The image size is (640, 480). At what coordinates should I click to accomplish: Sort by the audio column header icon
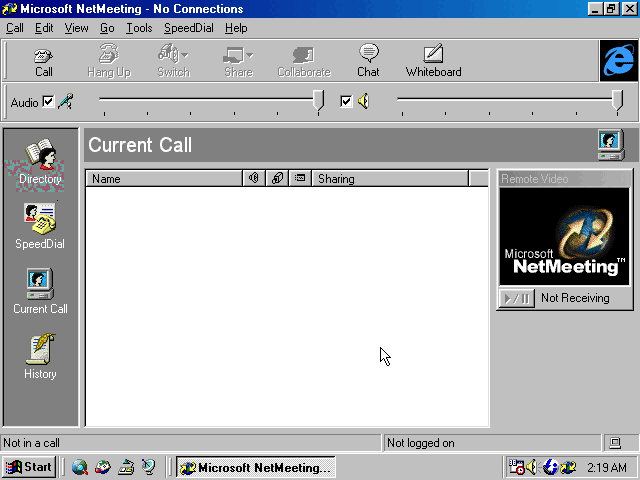click(x=254, y=178)
